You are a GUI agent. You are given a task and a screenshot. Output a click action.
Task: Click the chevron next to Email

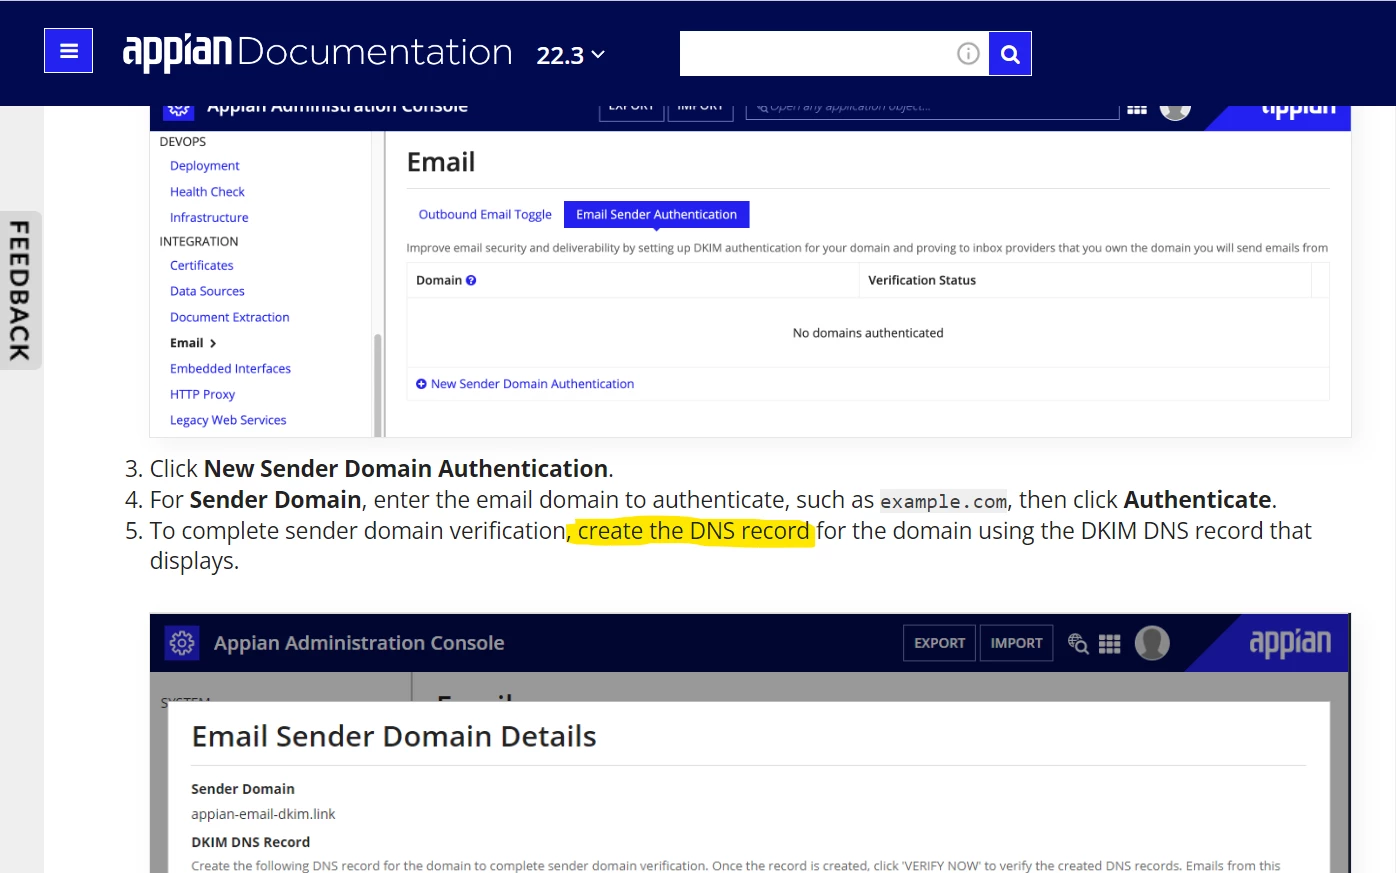(x=213, y=344)
